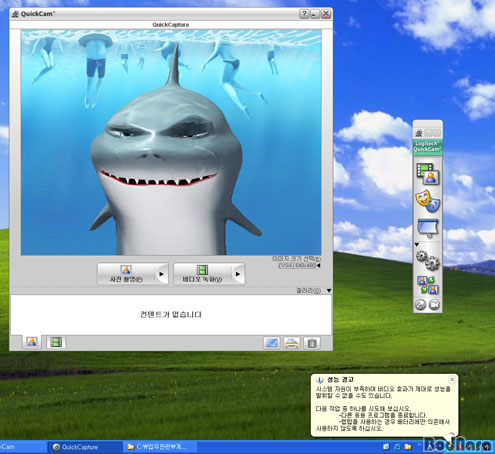Screen dimensions: 495x454
Task: Open QuickCapture from Logitech QuickCam toolbar
Action: pyautogui.click(x=428, y=174)
